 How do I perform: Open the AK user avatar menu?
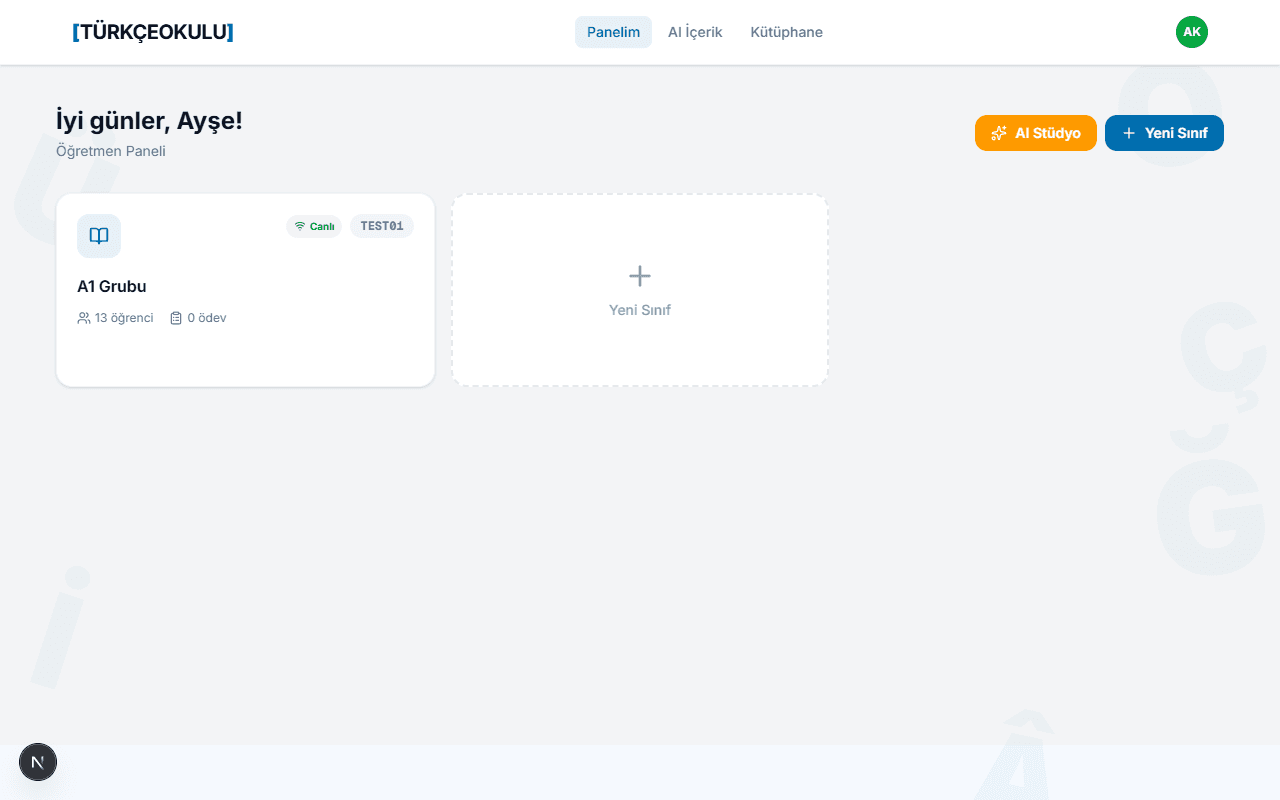1192,32
